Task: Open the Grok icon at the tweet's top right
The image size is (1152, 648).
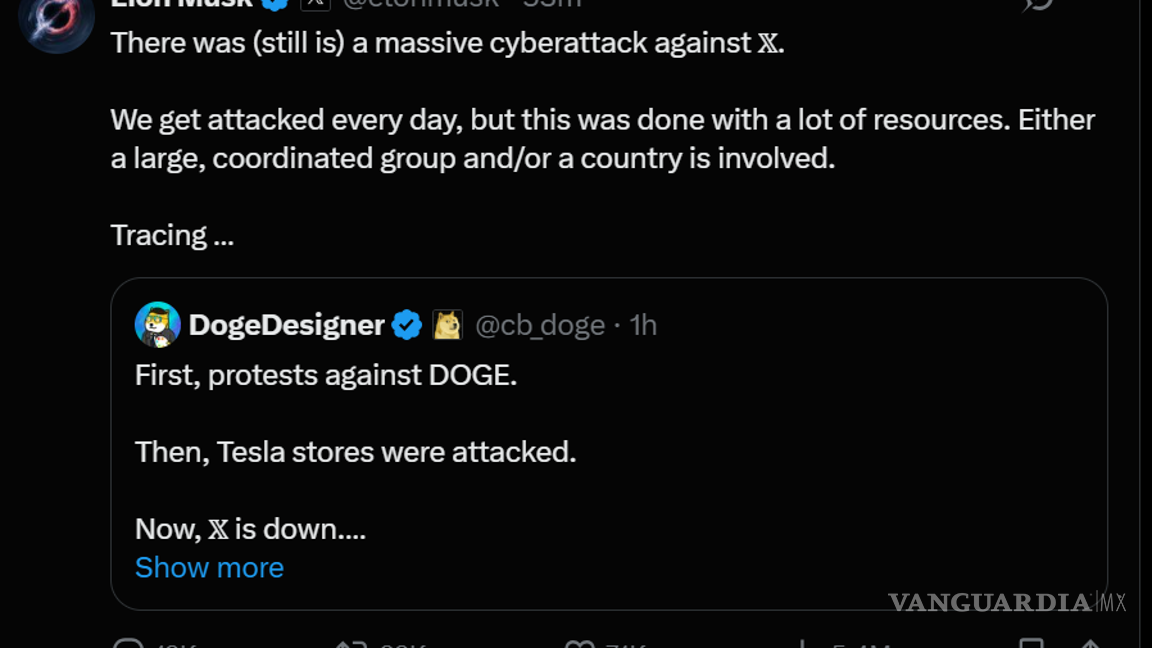Action: (1039, 4)
